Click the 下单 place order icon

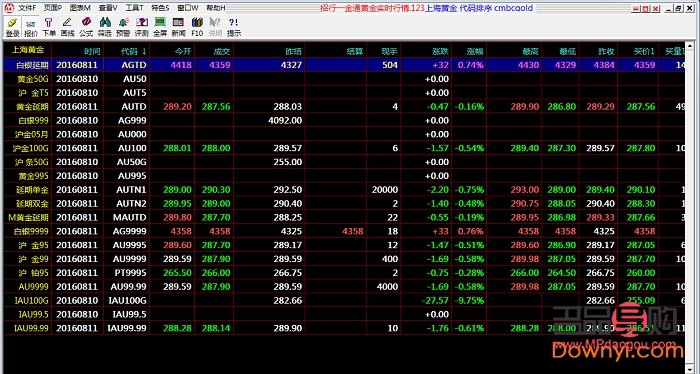pyautogui.click(x=49, y=27)
